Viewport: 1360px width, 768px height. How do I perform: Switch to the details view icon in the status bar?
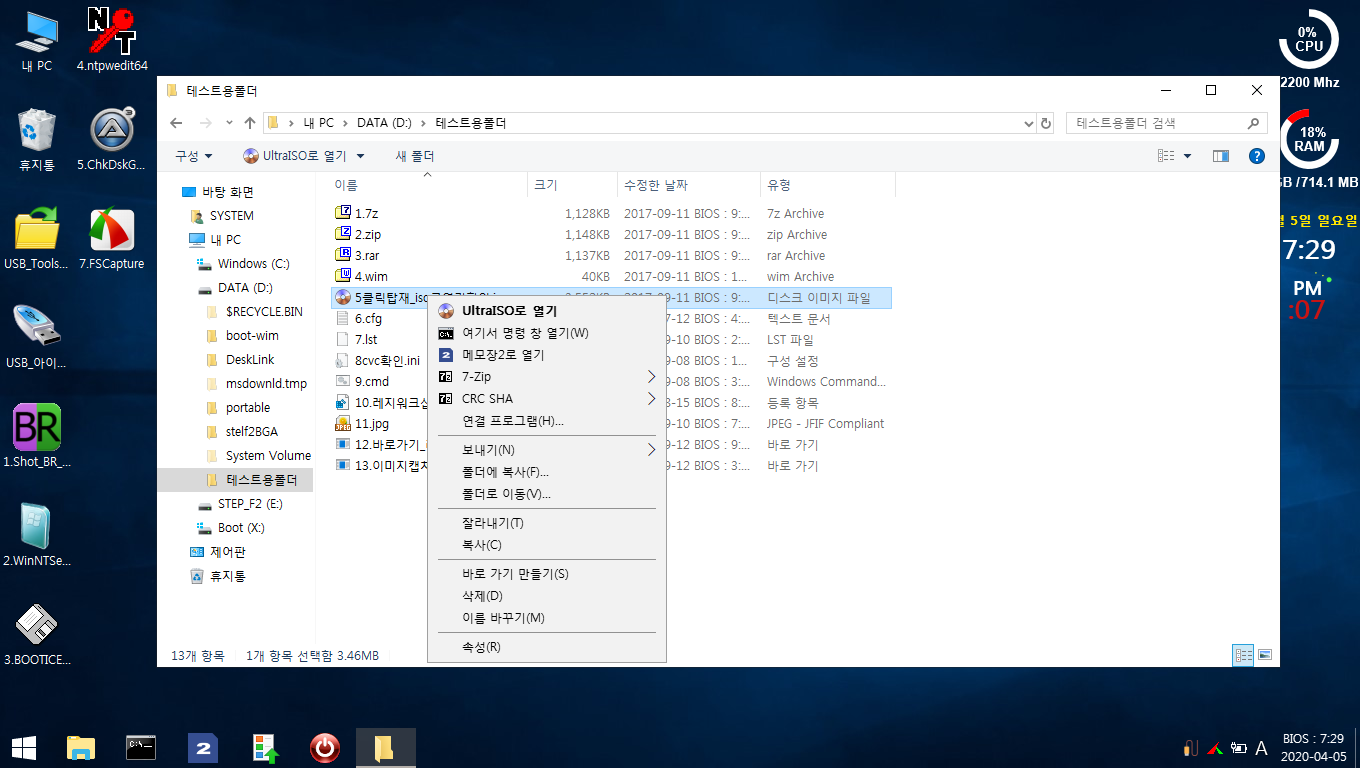pos(1244,655)
